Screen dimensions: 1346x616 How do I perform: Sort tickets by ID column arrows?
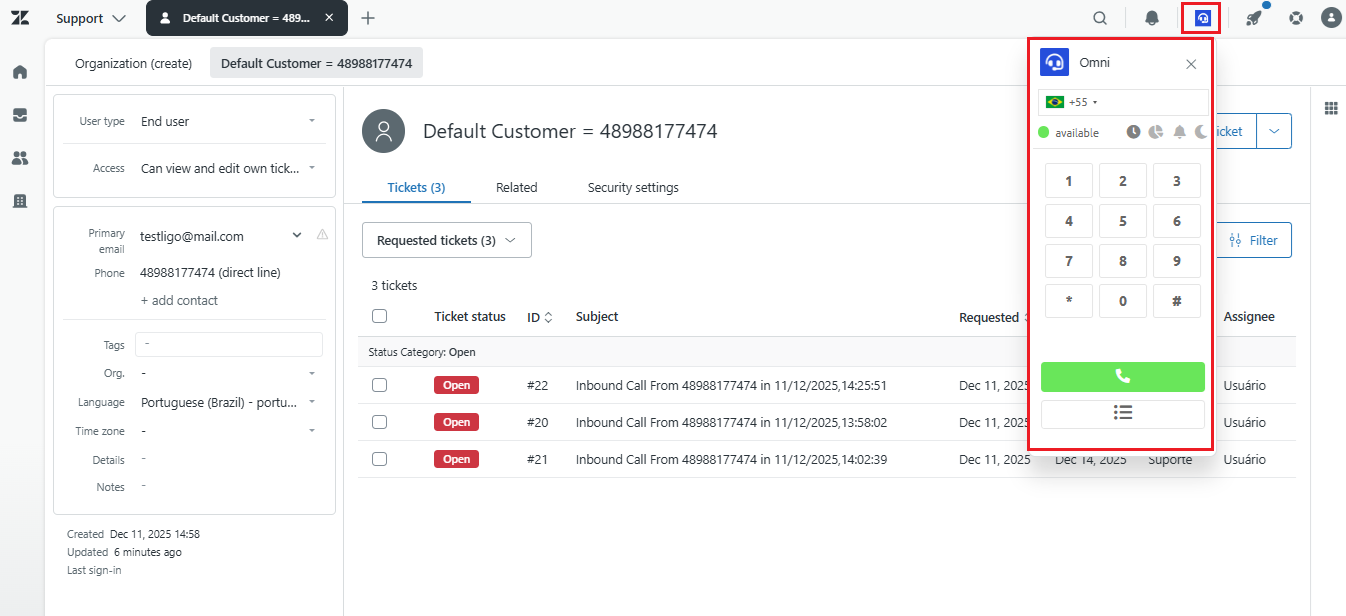(548, 317)
